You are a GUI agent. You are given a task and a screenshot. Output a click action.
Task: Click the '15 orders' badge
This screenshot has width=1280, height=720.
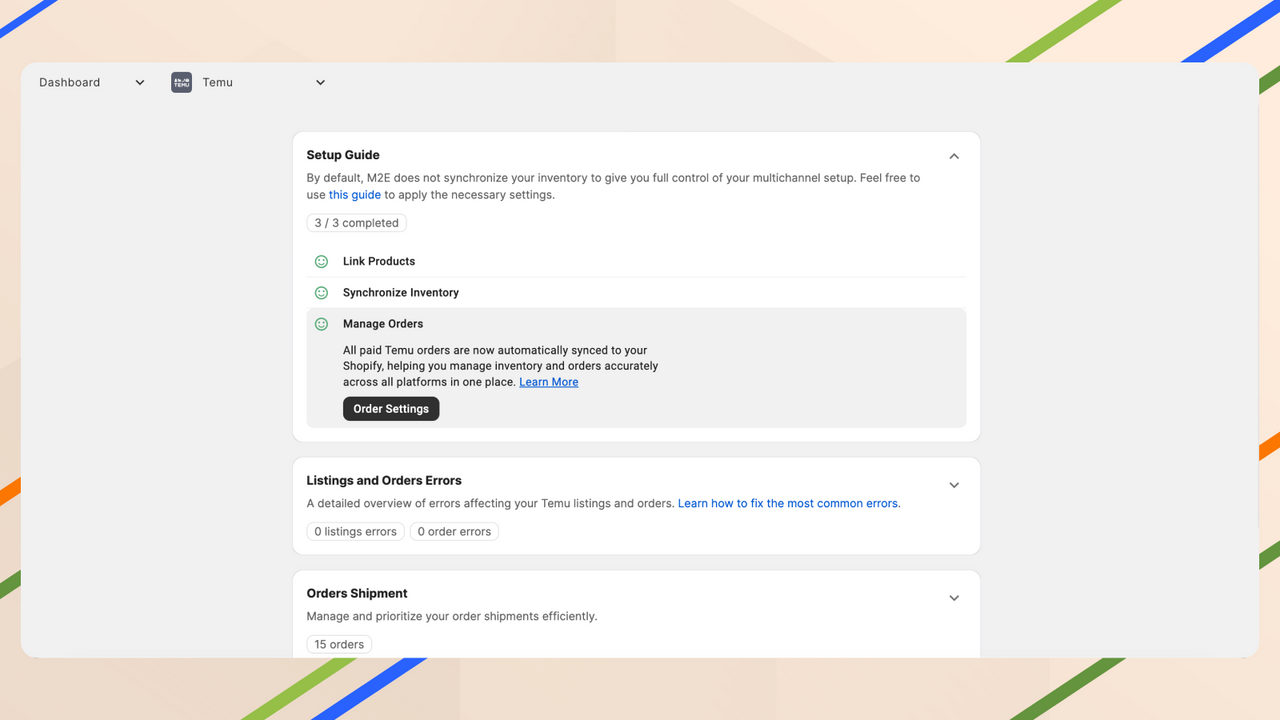(x=339, y=645)
